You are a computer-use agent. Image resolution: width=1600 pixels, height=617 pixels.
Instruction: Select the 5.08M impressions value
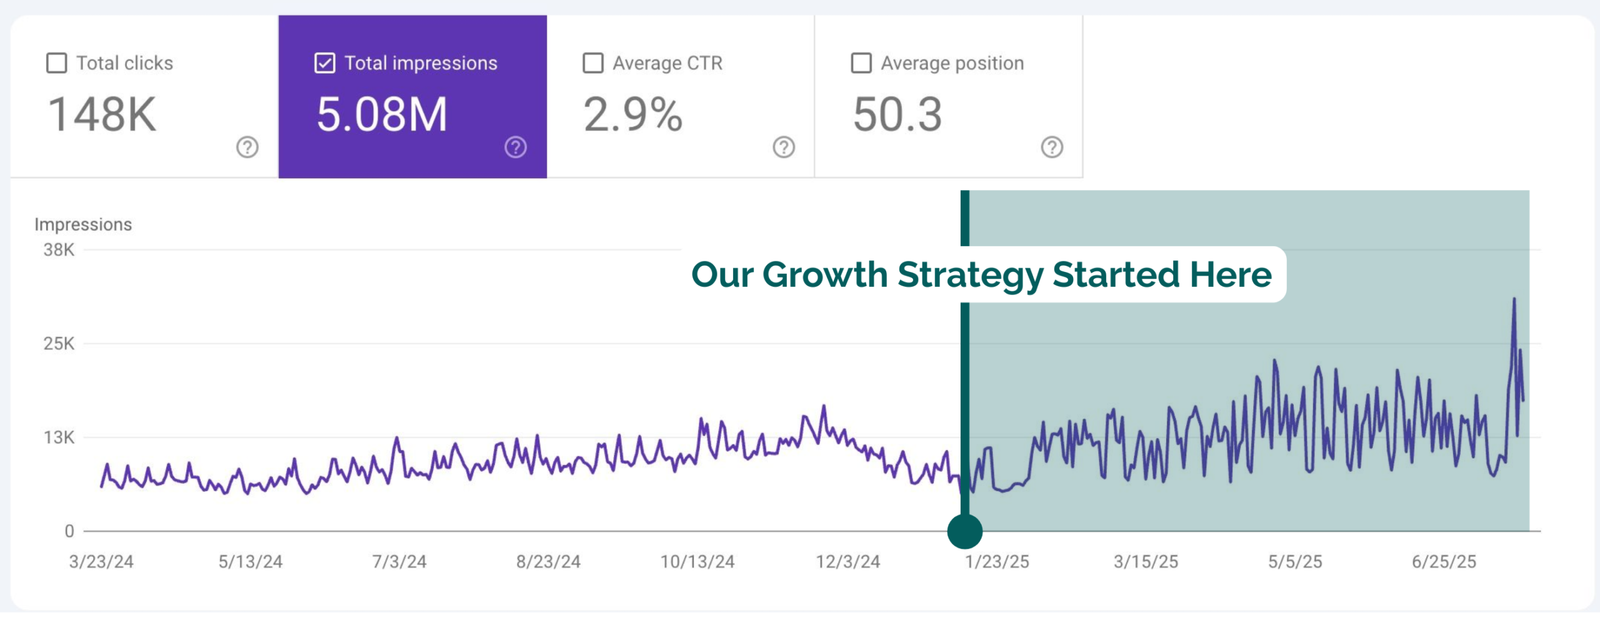pos(382,115)
